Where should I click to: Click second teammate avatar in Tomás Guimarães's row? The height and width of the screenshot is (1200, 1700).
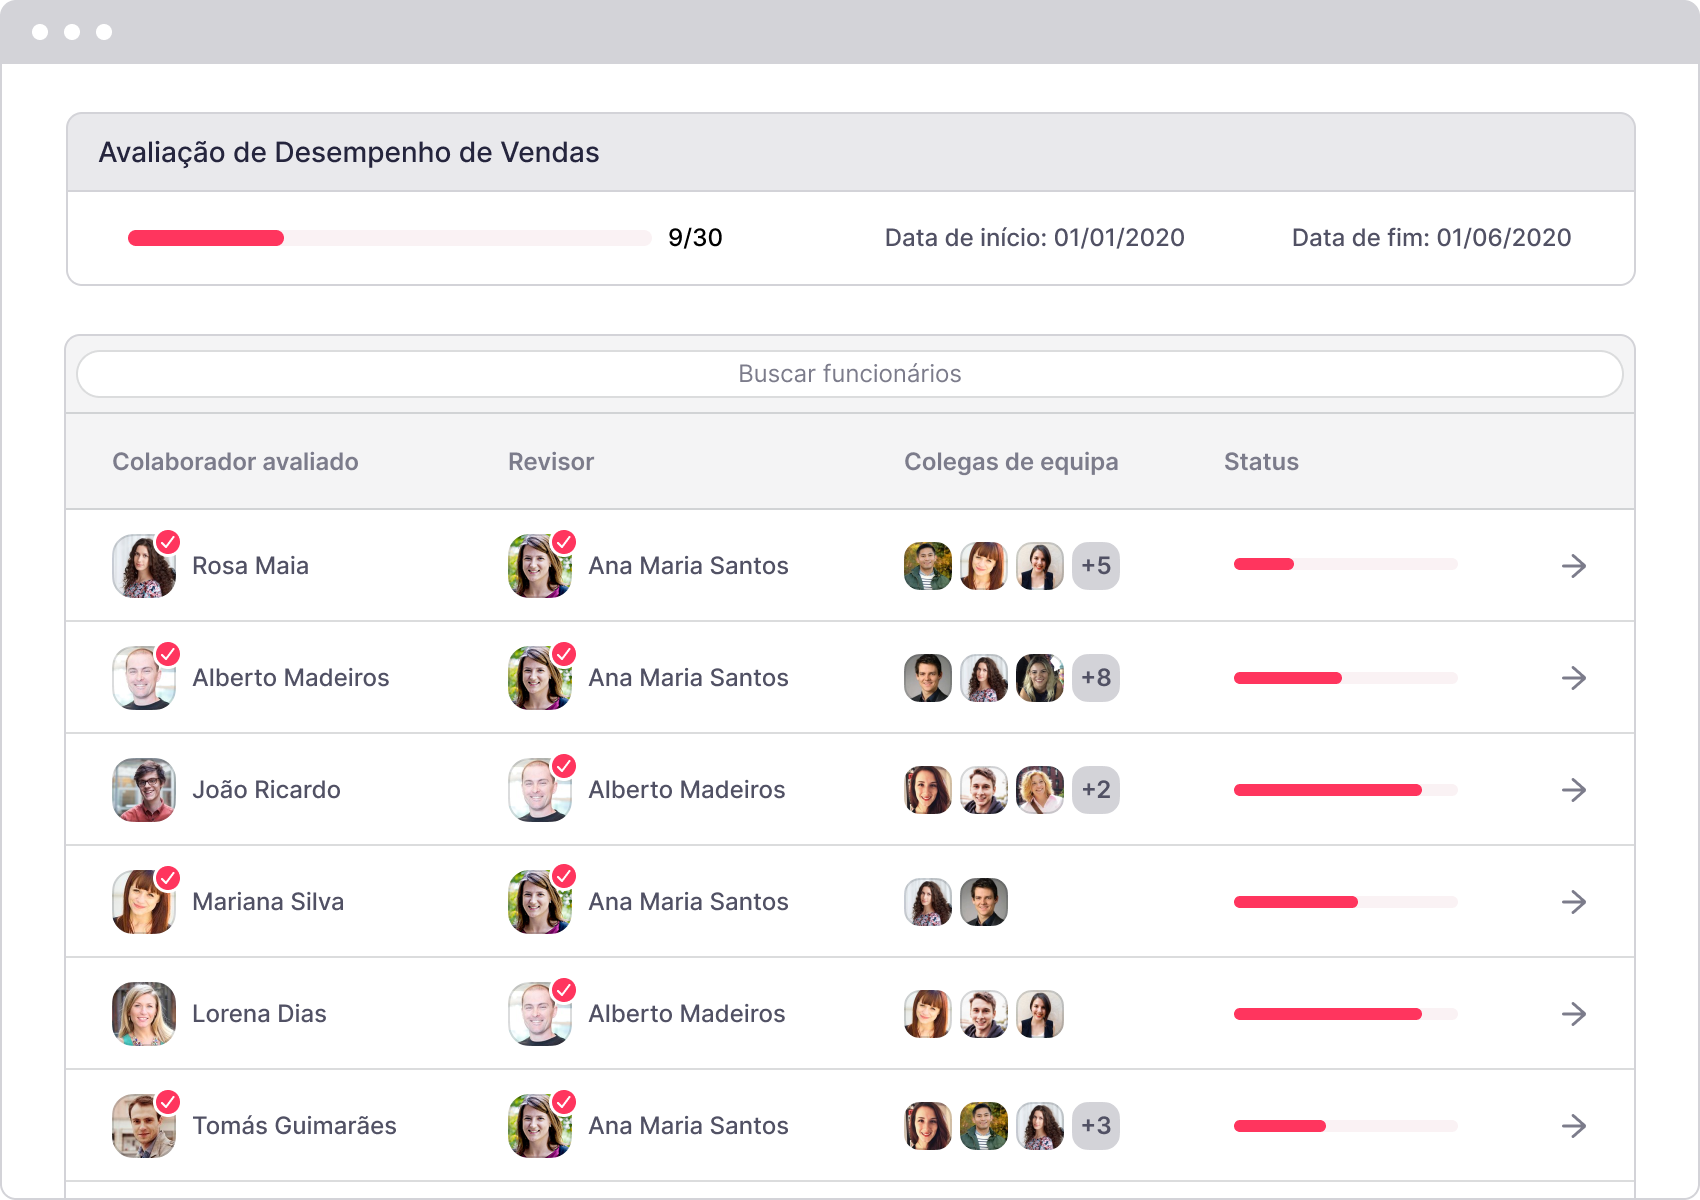pyautogui.click(x=984, y=1126)
